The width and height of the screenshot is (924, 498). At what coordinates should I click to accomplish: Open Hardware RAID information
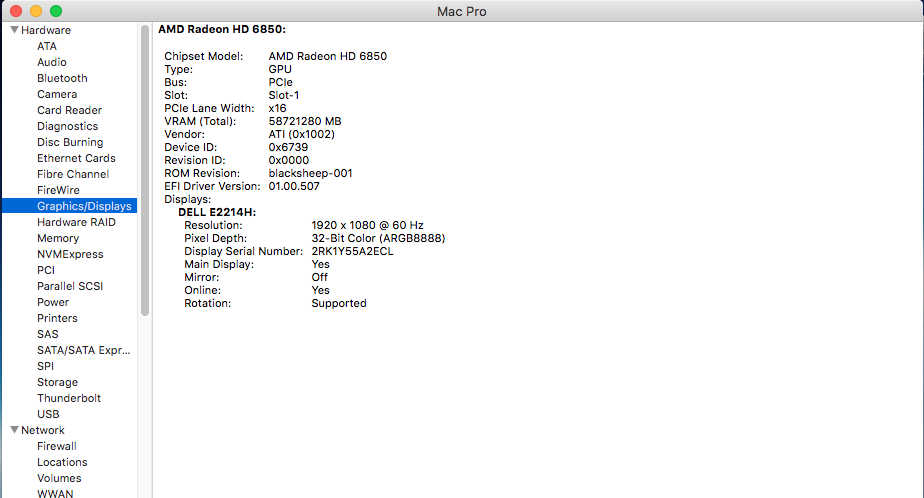(x=77, y=222)
